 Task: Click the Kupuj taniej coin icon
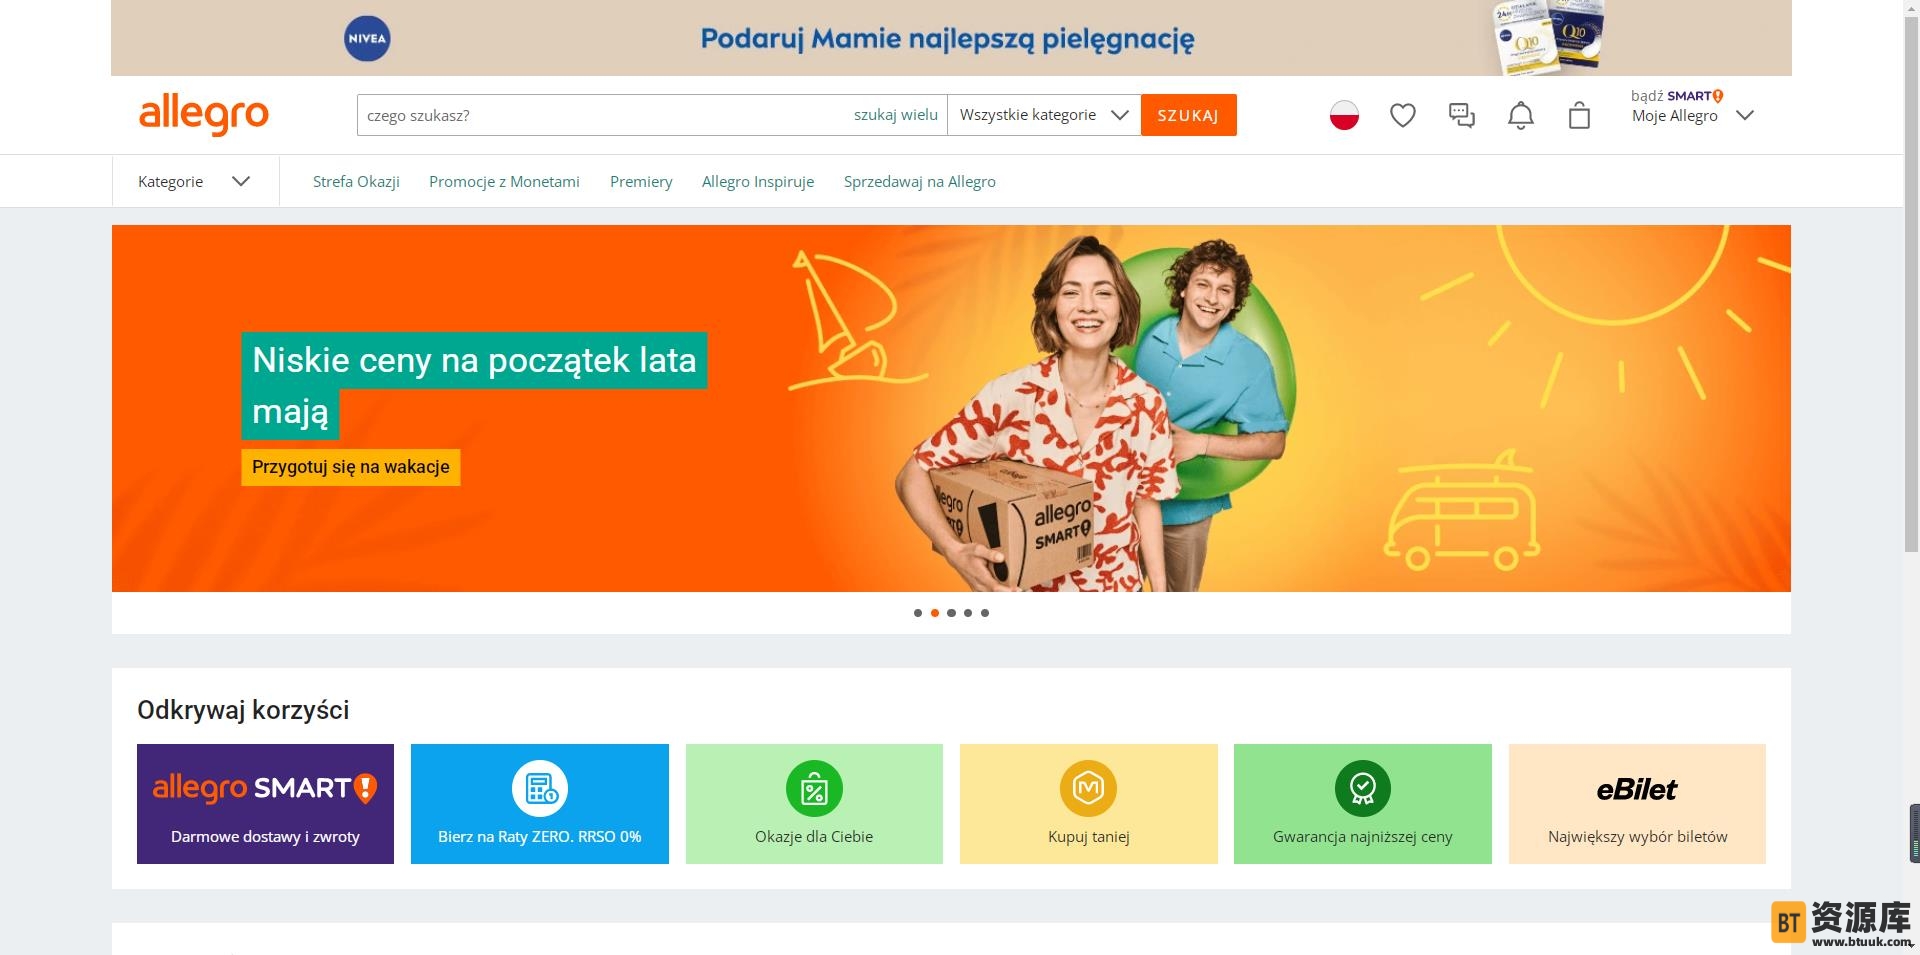(1088, 789)
